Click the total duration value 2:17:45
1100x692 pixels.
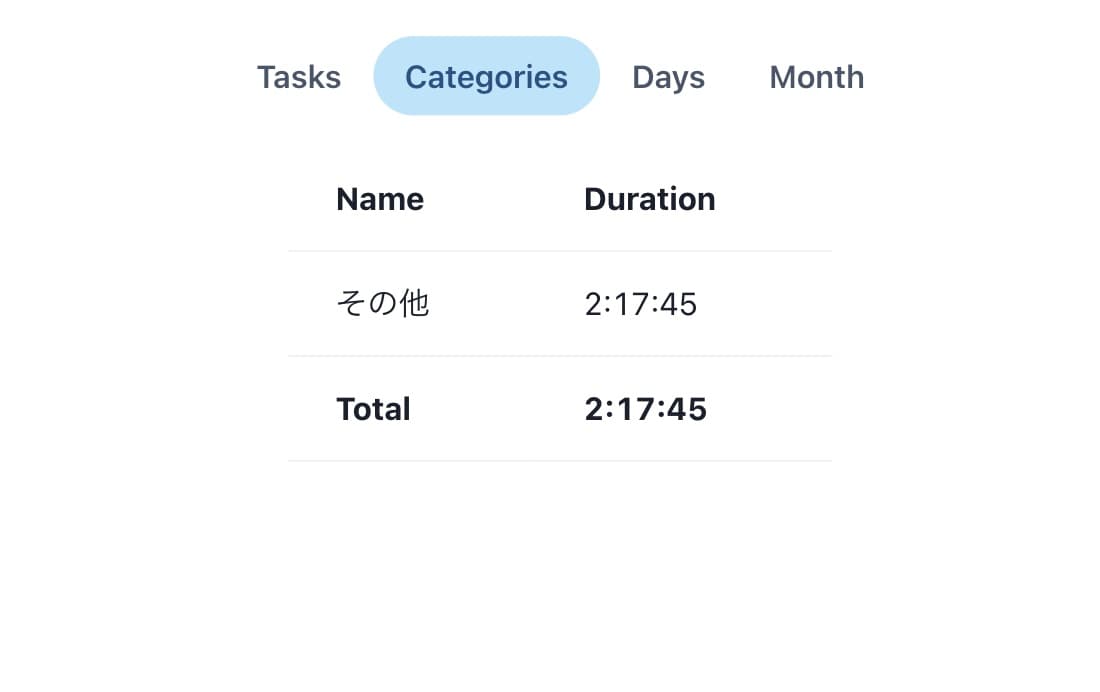pos(645,408)
